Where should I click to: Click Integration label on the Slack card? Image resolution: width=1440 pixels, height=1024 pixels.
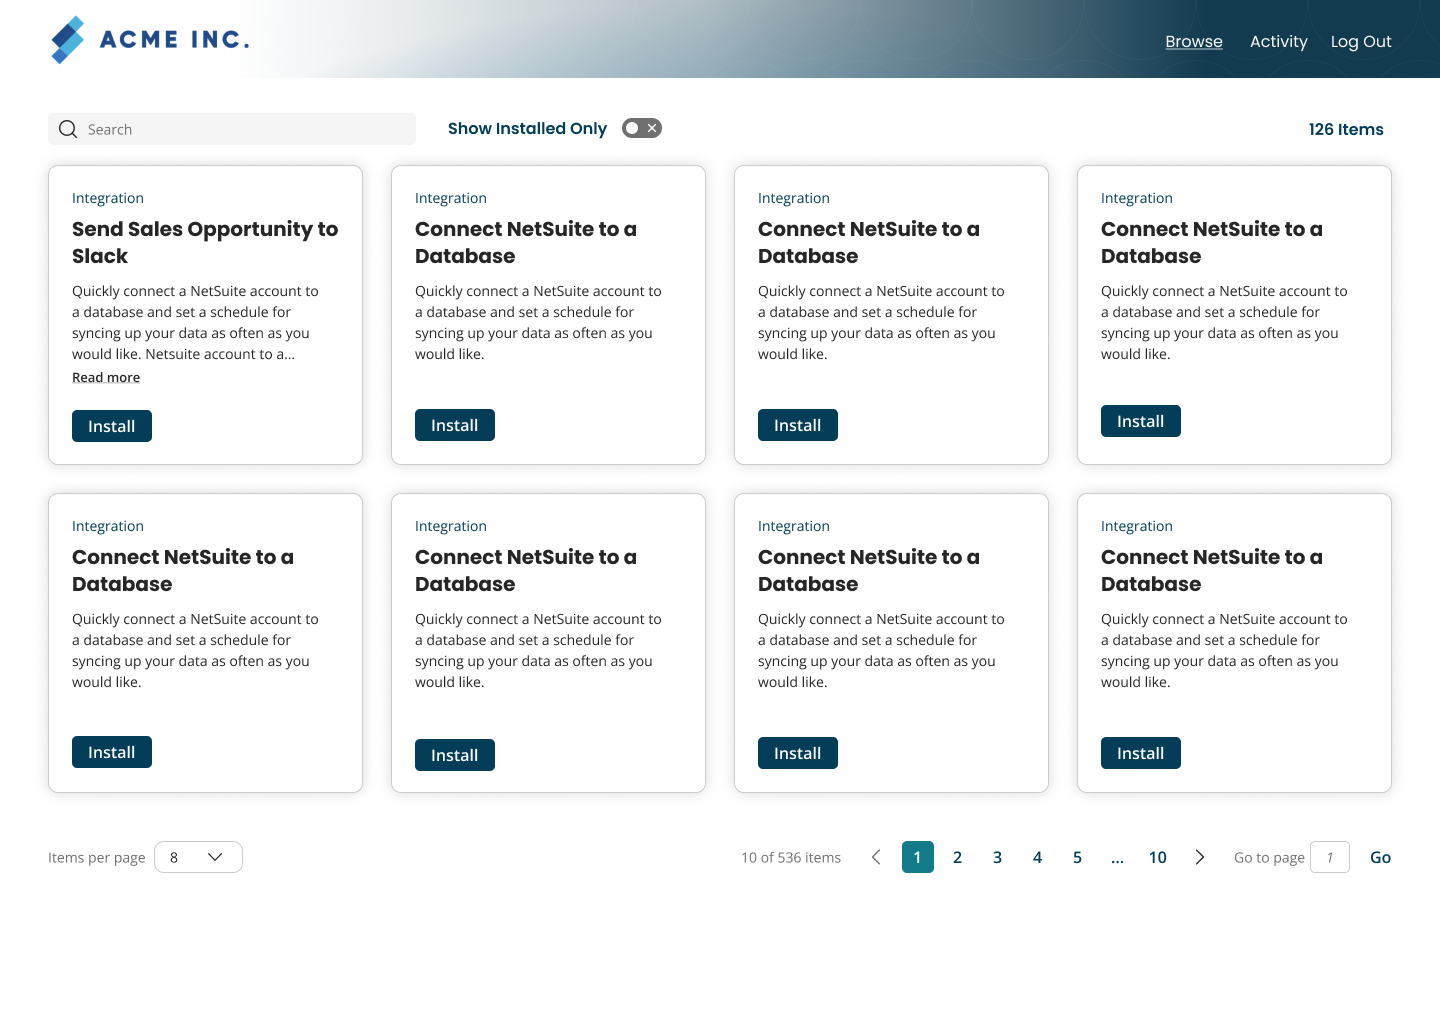[x=108, y=198]
